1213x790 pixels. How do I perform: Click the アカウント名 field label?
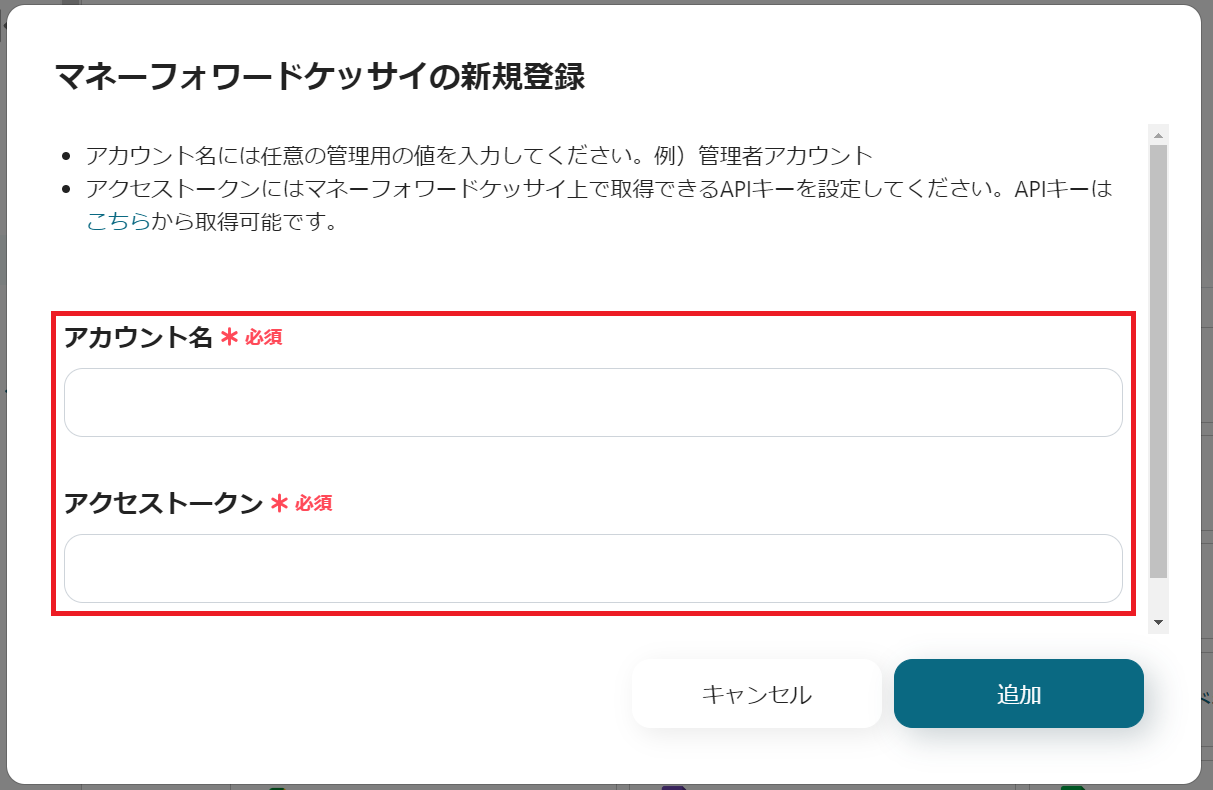point(138,338)
